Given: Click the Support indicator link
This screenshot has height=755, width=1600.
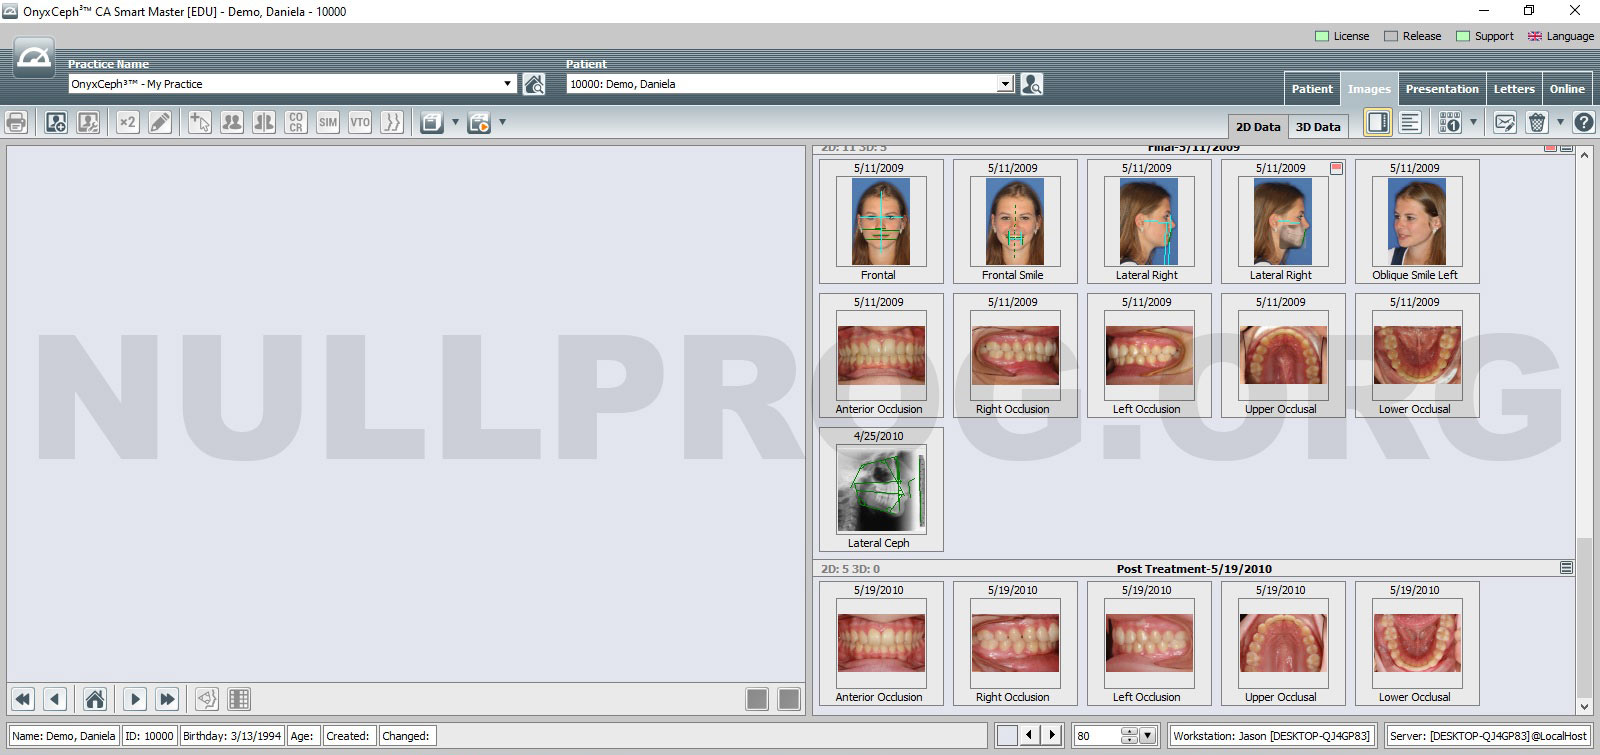Looking at the screenshot, I should (1485, 36).
